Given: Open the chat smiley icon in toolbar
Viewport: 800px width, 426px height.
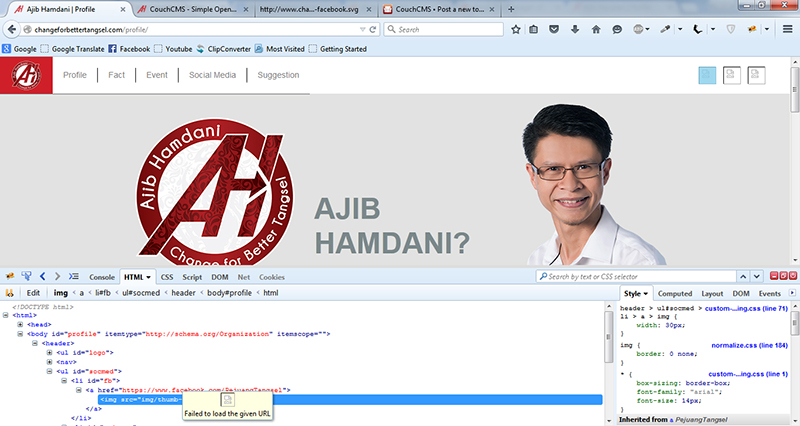Looking at the screenshot, I should click(x=617, y=30).
